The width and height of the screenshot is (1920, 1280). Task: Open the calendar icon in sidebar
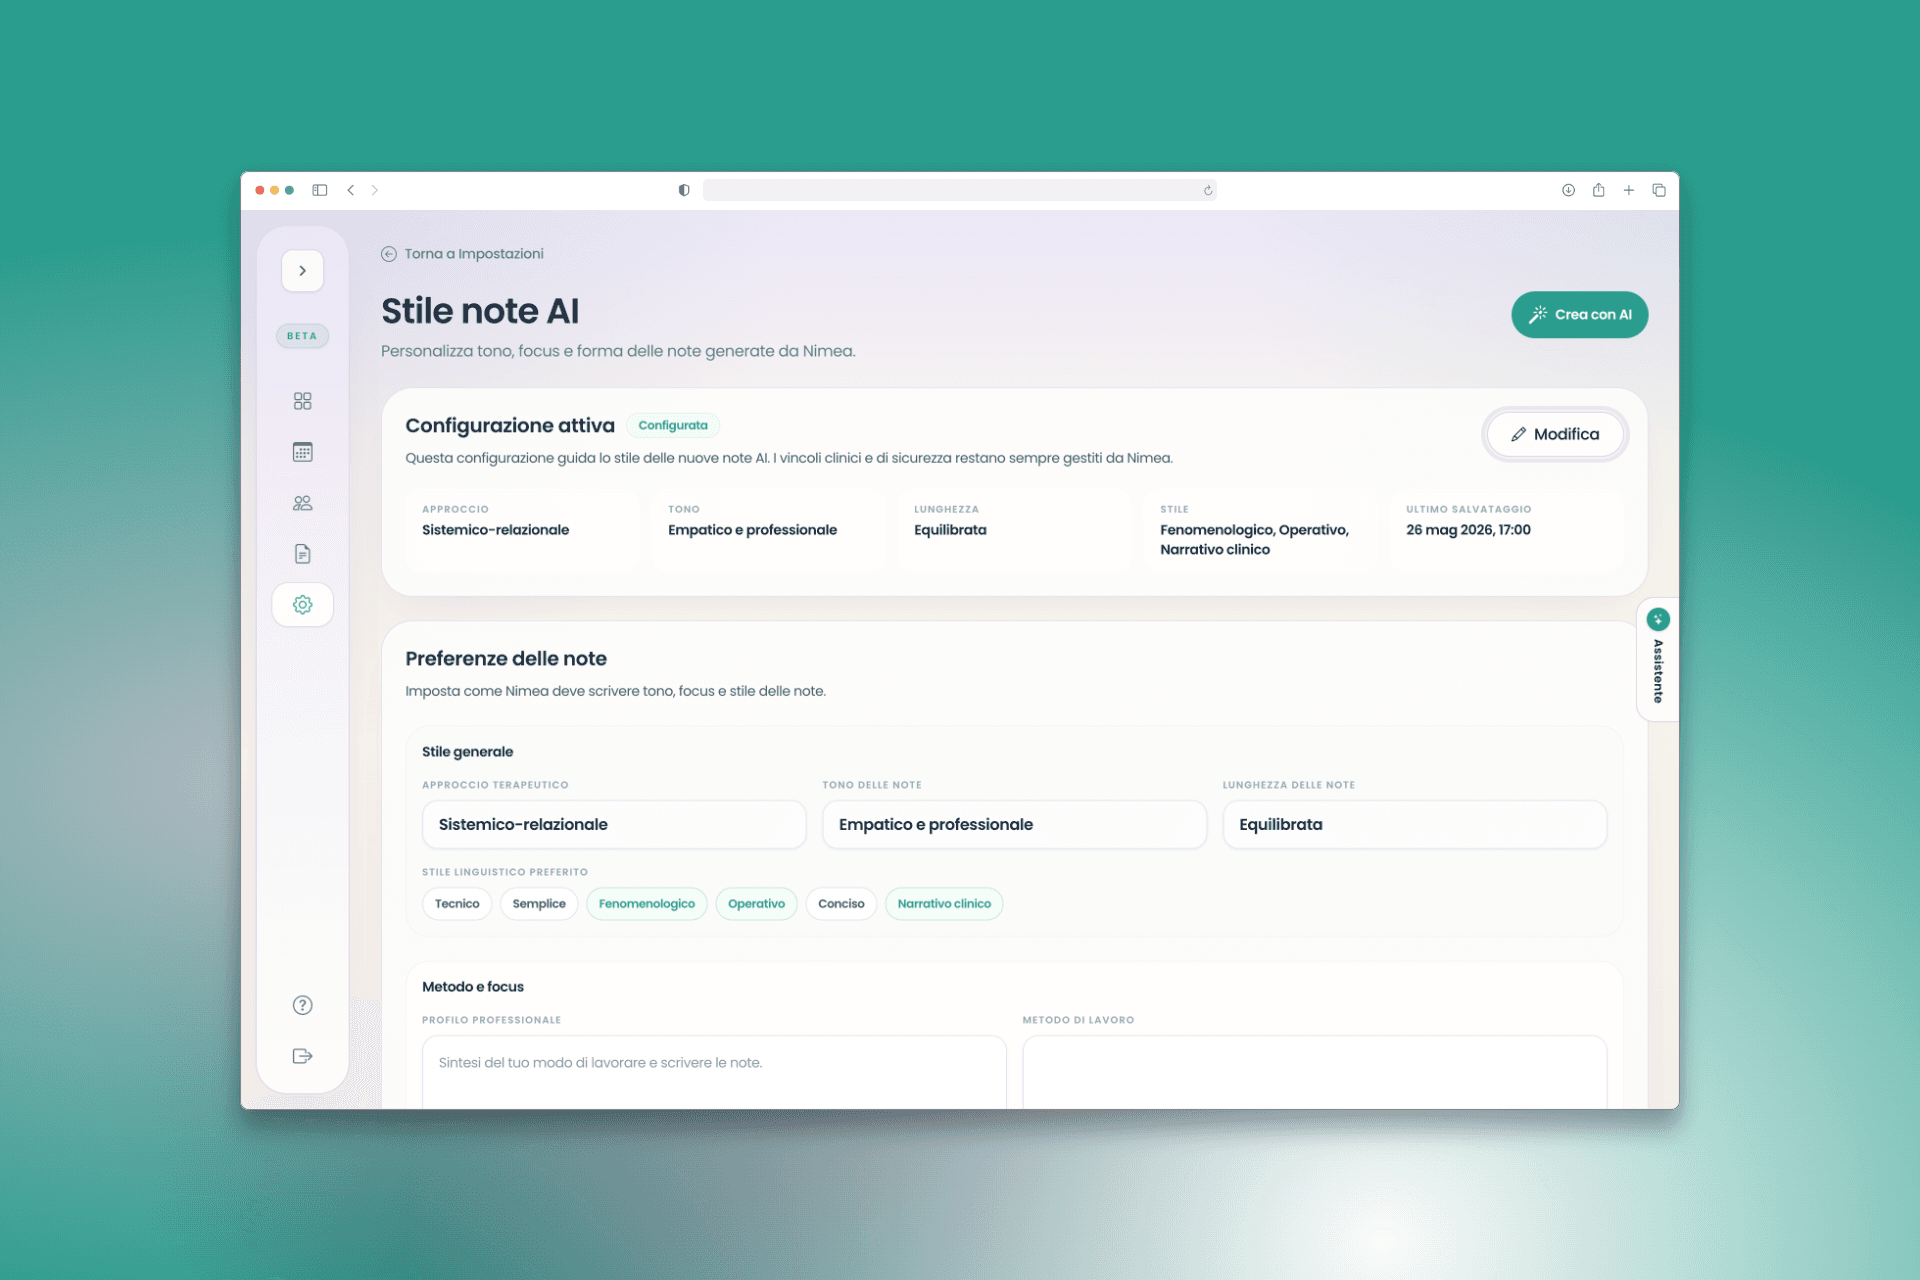[302, 452]
